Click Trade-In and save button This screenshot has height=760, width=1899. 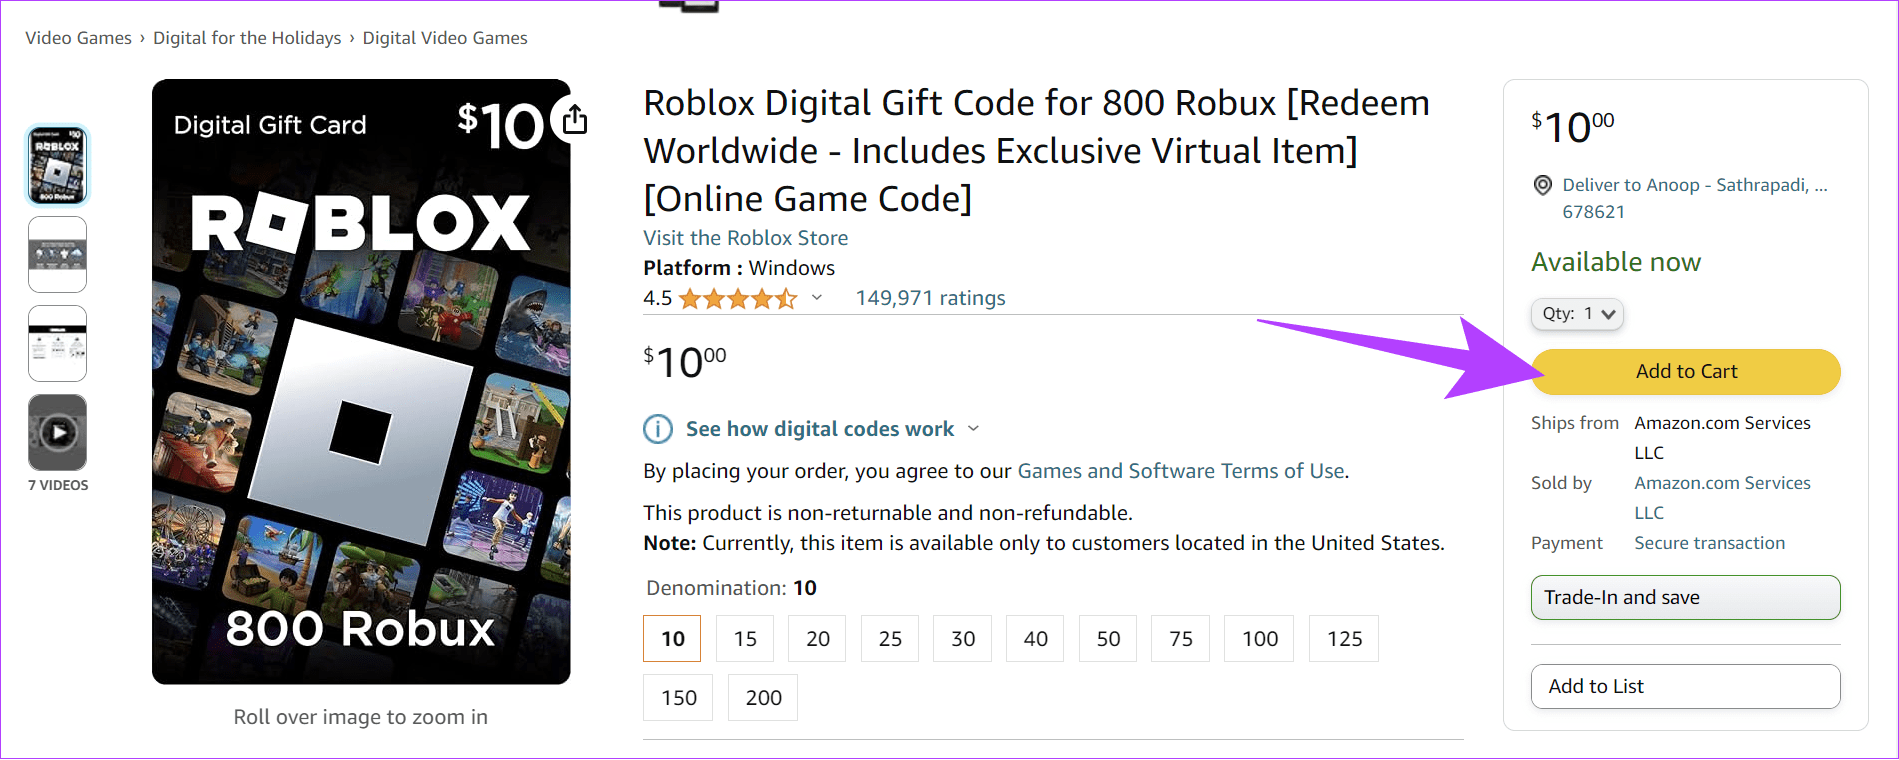click(x=1686, y=597)
